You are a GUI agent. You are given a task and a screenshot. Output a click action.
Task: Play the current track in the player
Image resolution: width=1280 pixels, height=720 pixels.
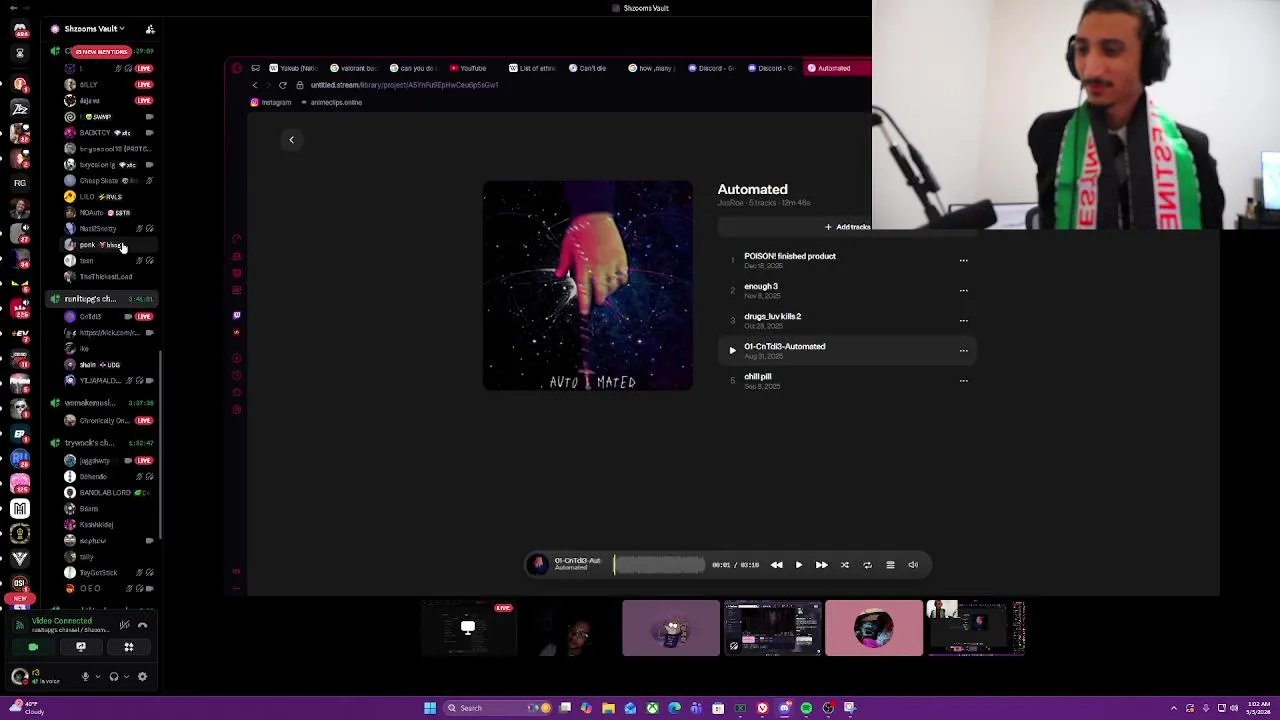(x=799, y=565)
